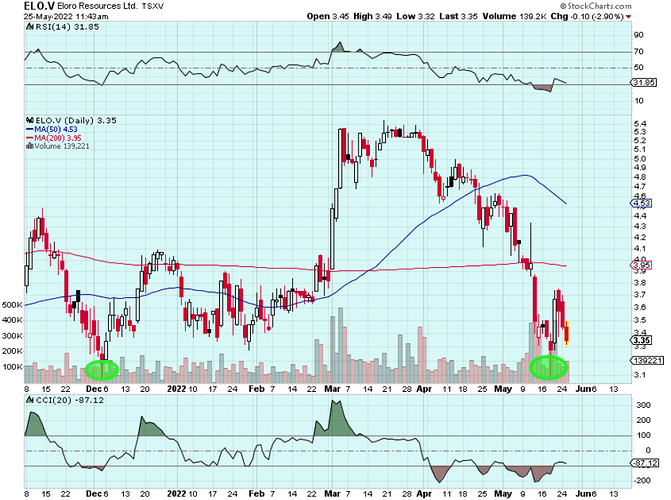Click the 5.0 price axis label
Screen dimensions: 671x500
coord(641,159)
